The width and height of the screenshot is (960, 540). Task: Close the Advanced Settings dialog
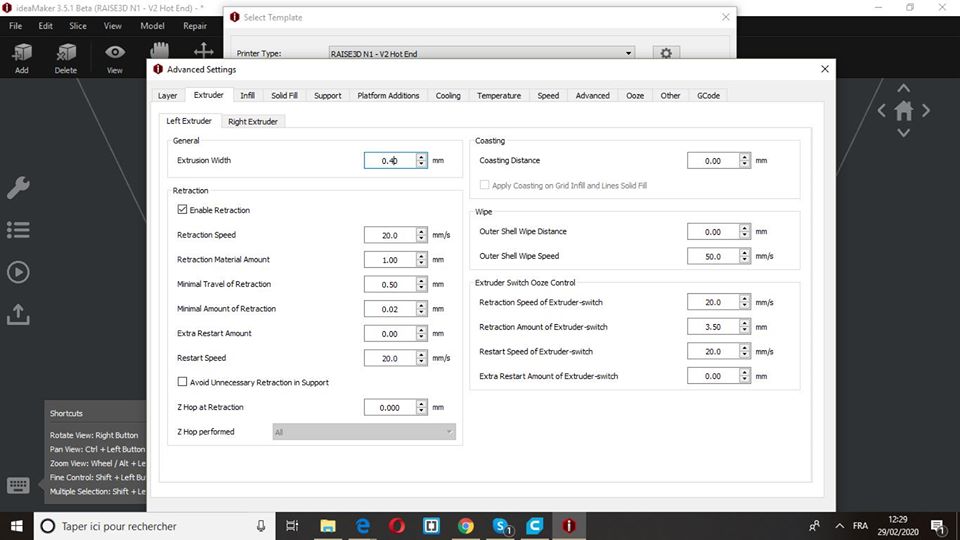[x=825, y=69]
